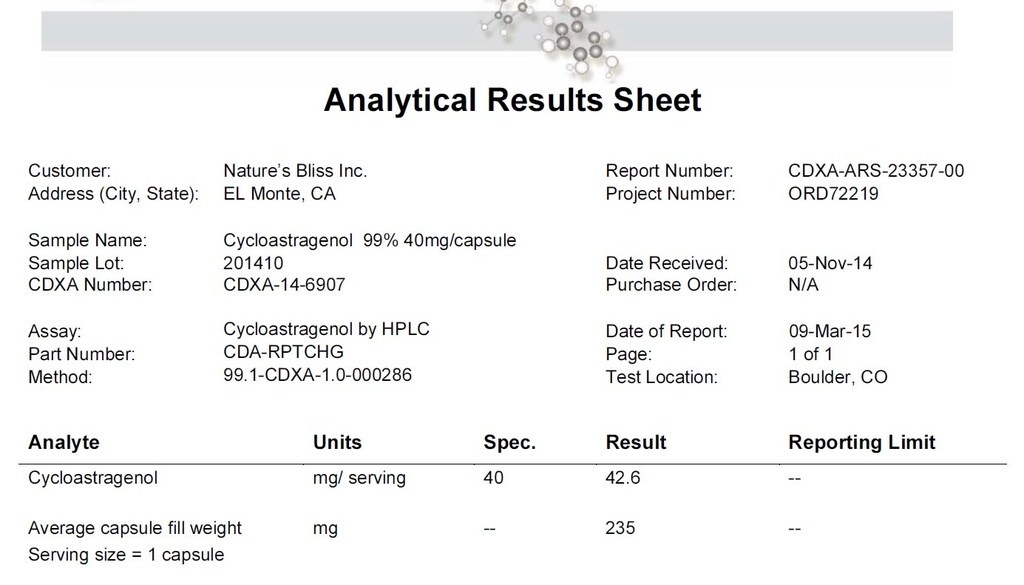1024x585 pixels.
Task: Click the assay value Cycloastragenol by HPLC
Action: tap(327, 329)
